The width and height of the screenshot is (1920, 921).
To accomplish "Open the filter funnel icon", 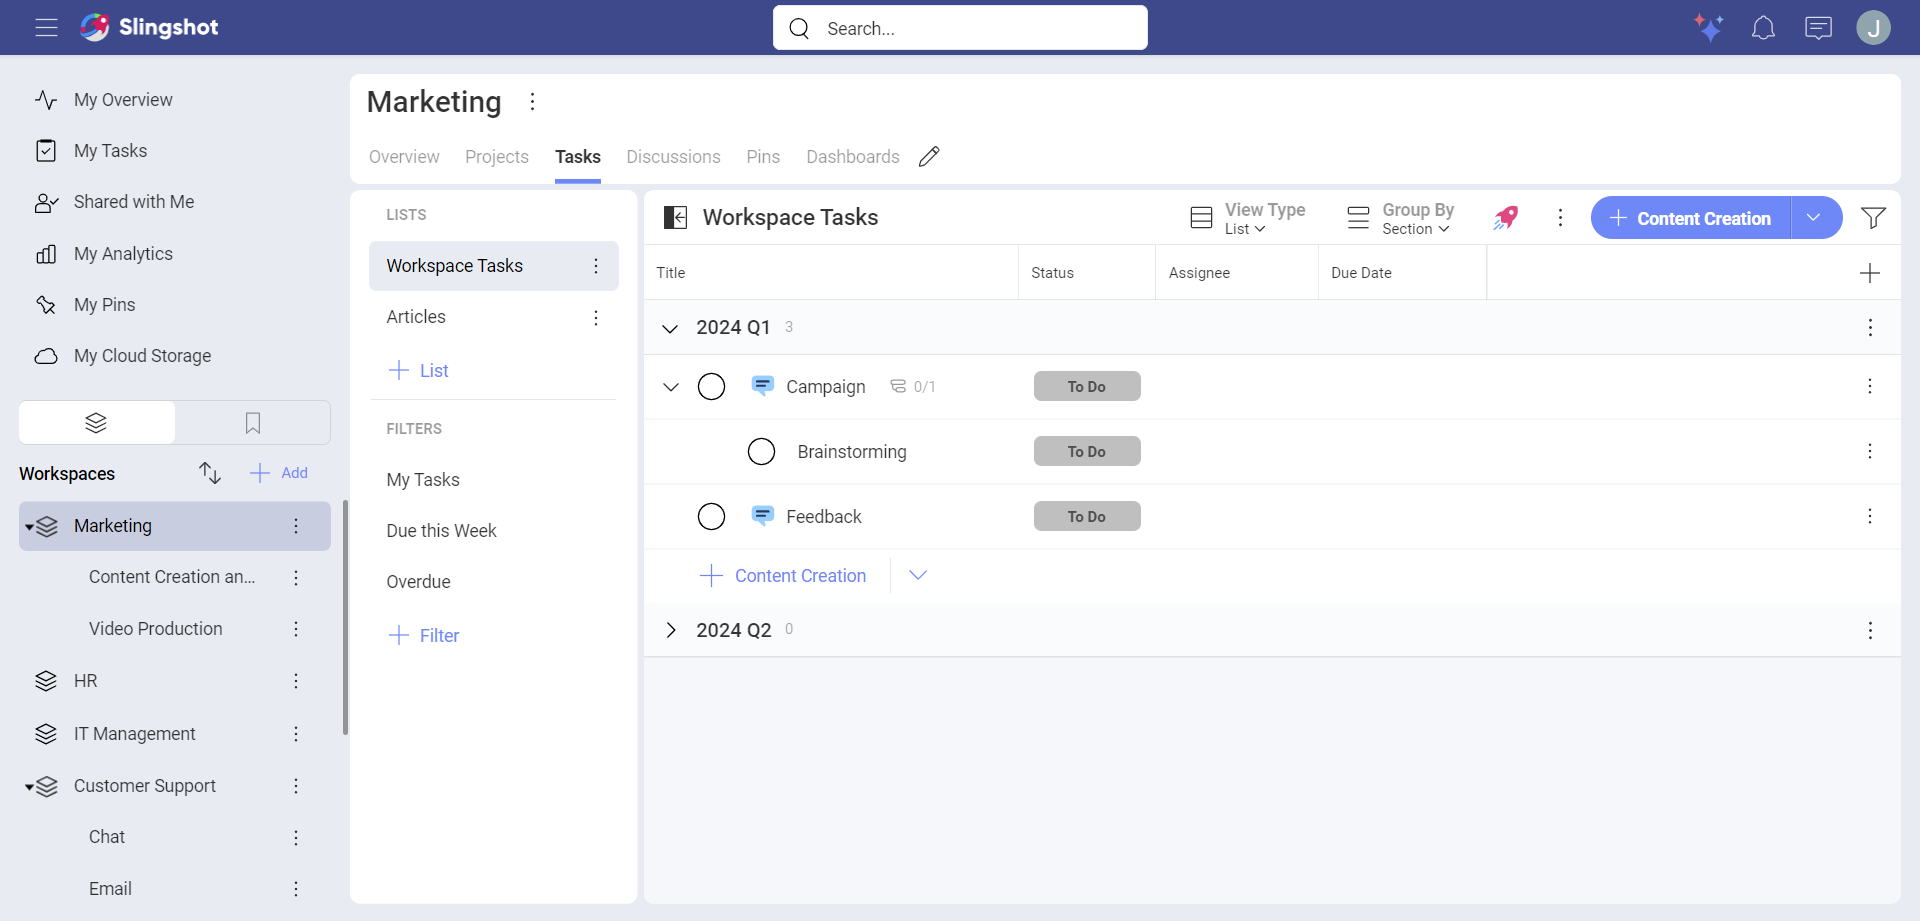I will tap(1873, 217).
